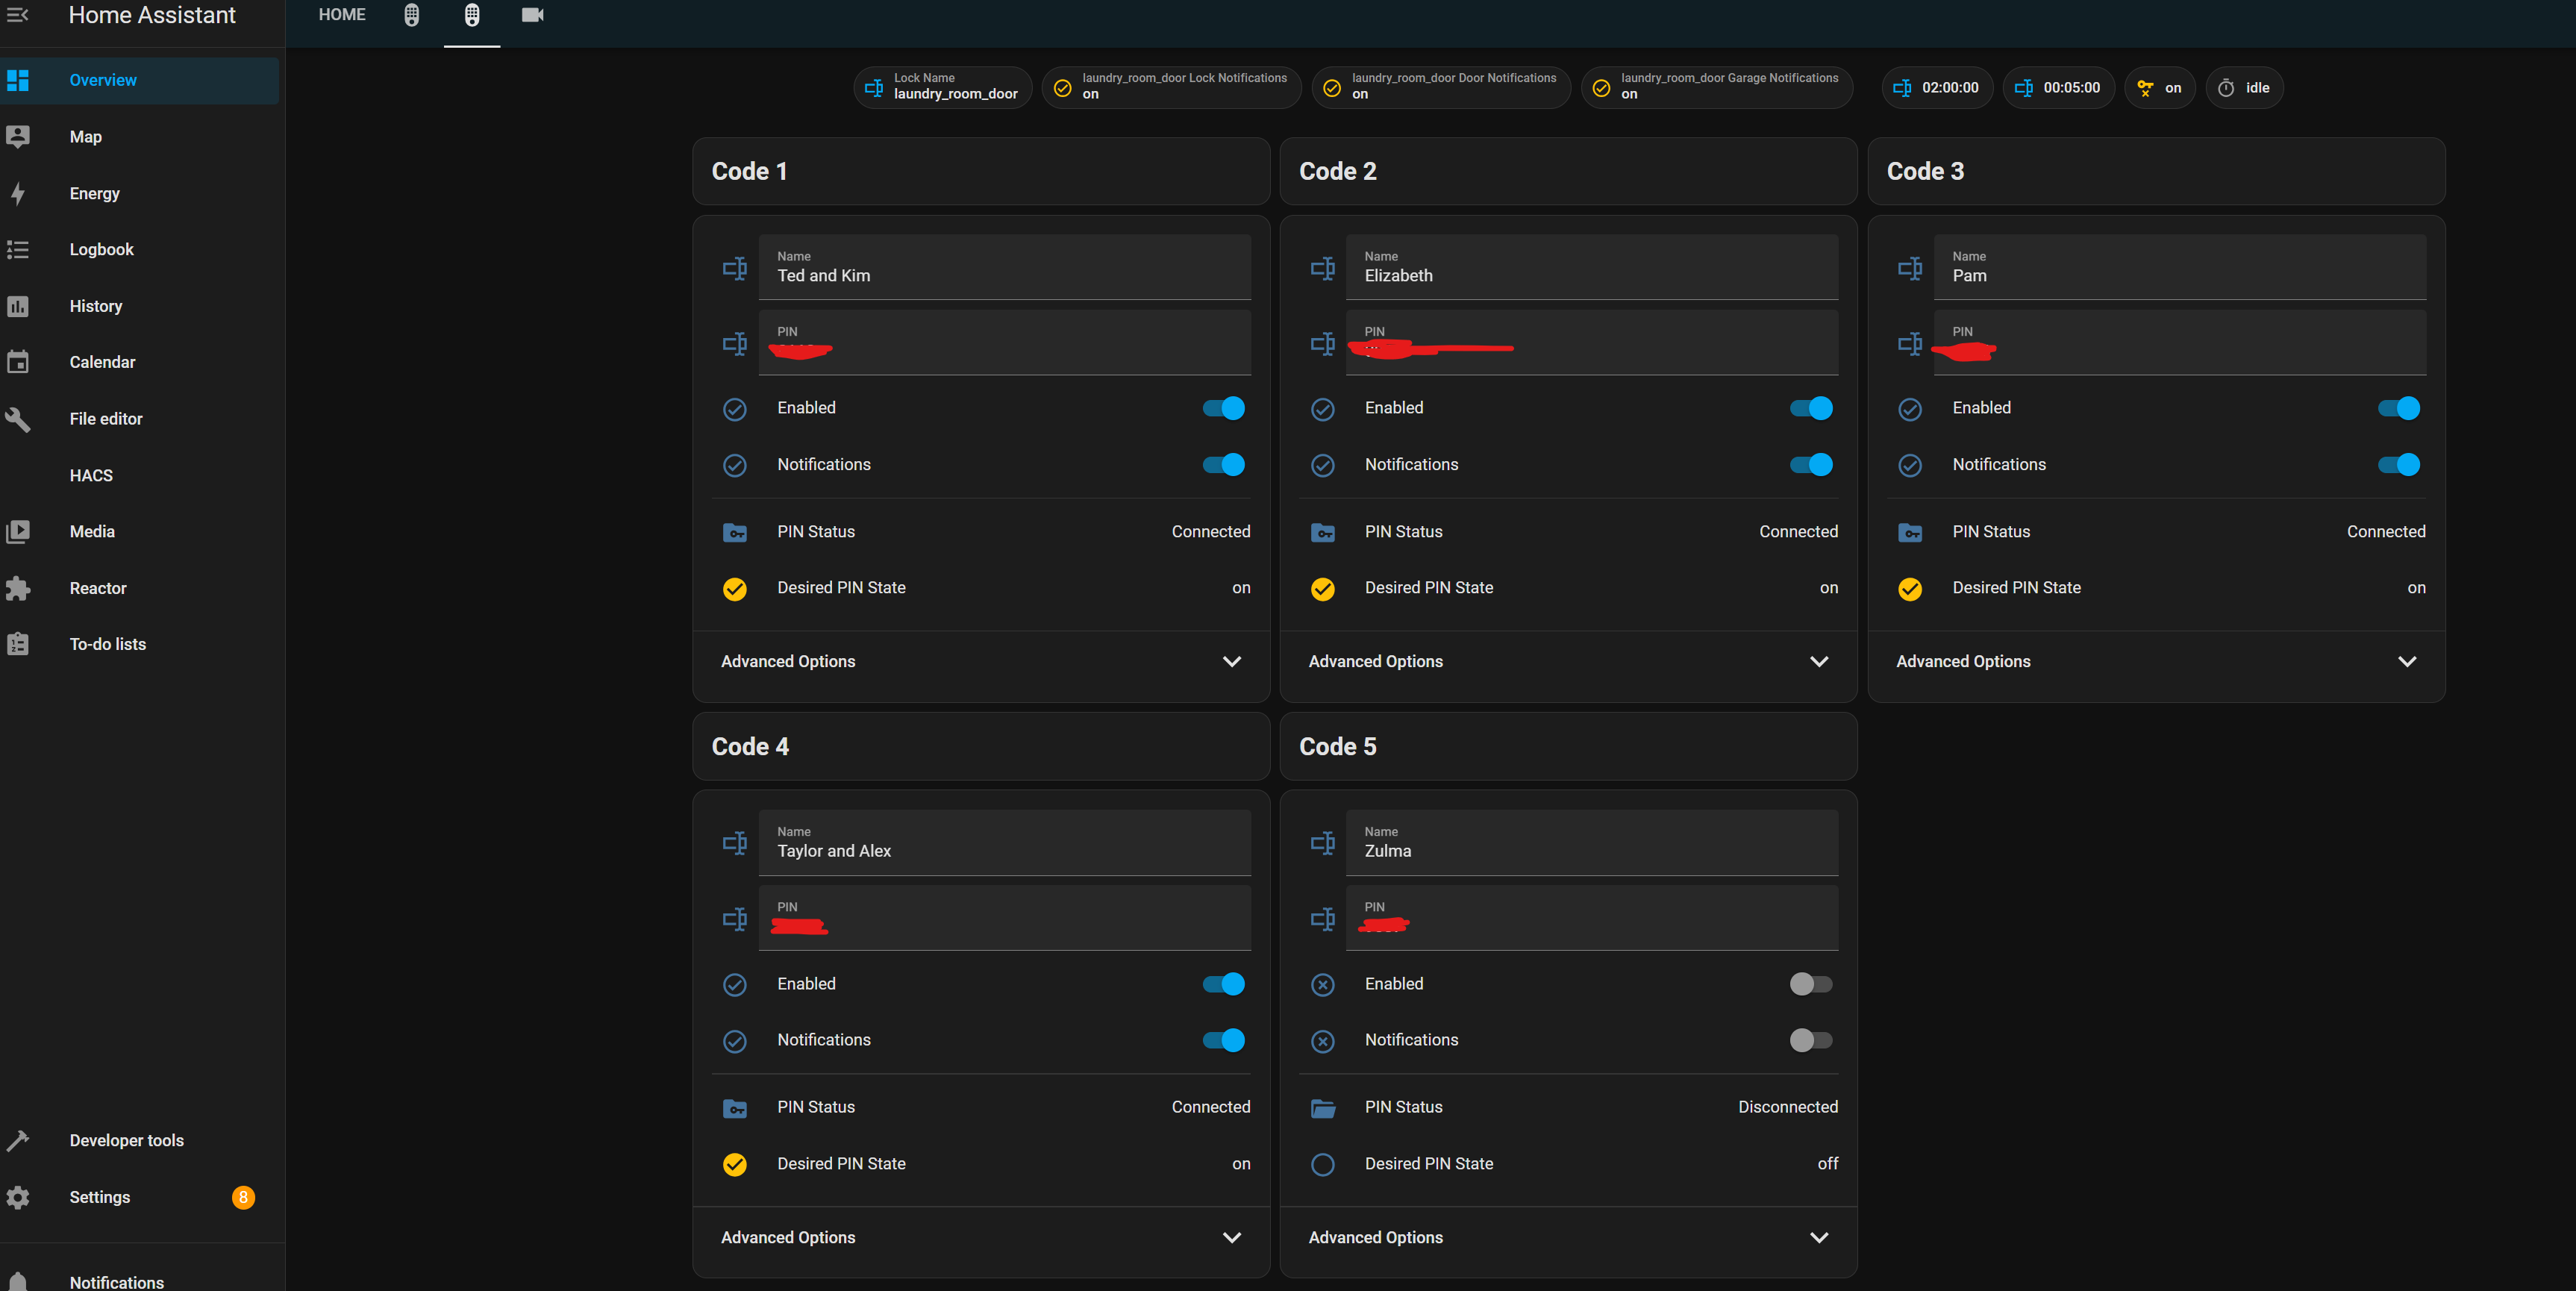Viewport: 2576px width, 1291px height.
Task: Click the key icon chip showing on
Action: (2159, 88)
